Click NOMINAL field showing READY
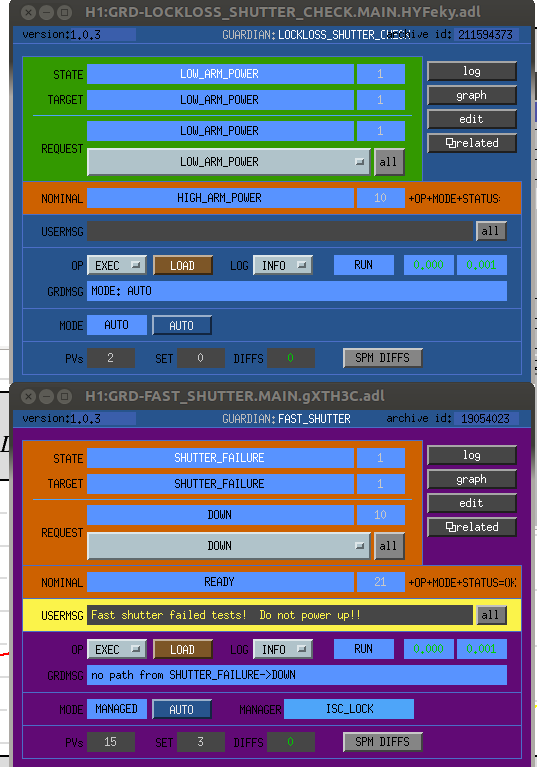 coord(220,582)
